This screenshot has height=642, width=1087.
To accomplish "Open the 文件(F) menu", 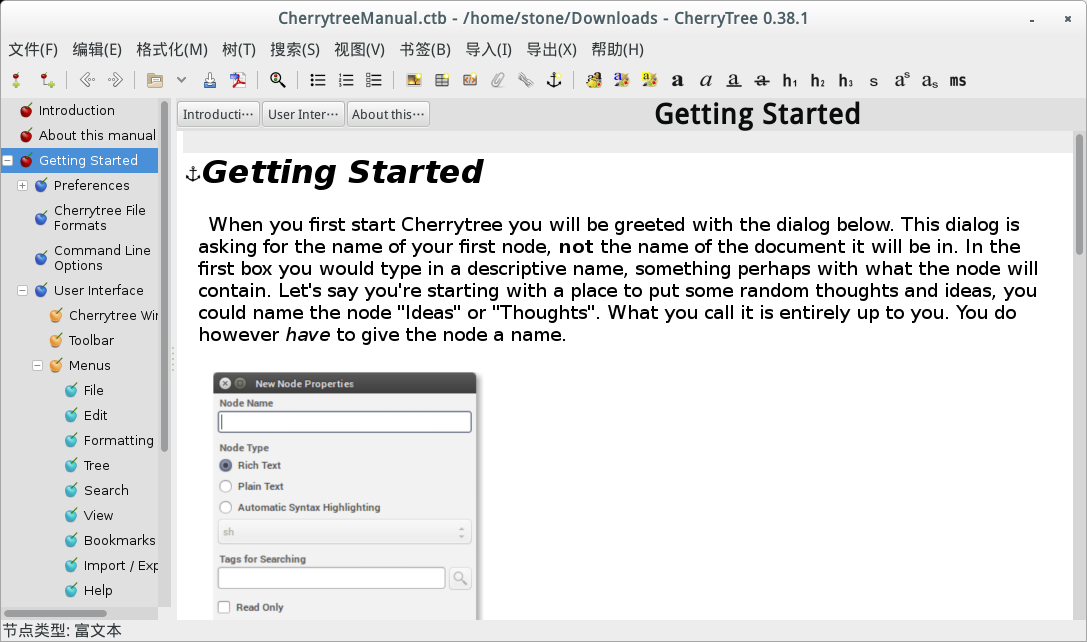I will [x=33, y=49].
